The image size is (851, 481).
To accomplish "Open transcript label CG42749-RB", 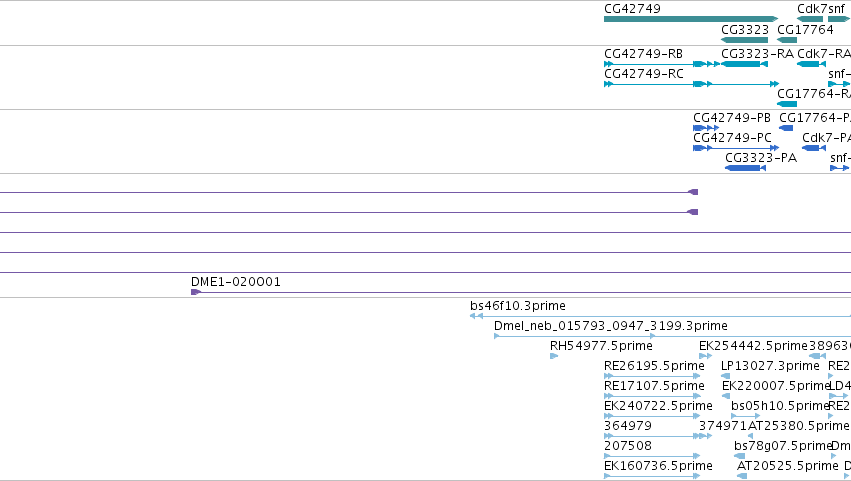I will tap(643, 54).
